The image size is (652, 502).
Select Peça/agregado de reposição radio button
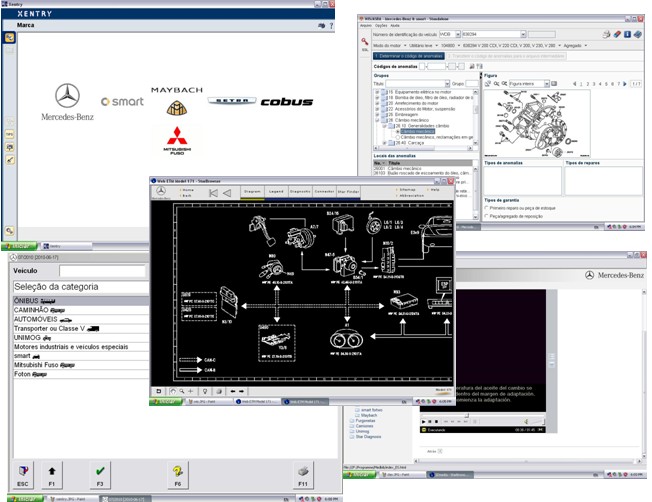point(487,216)
